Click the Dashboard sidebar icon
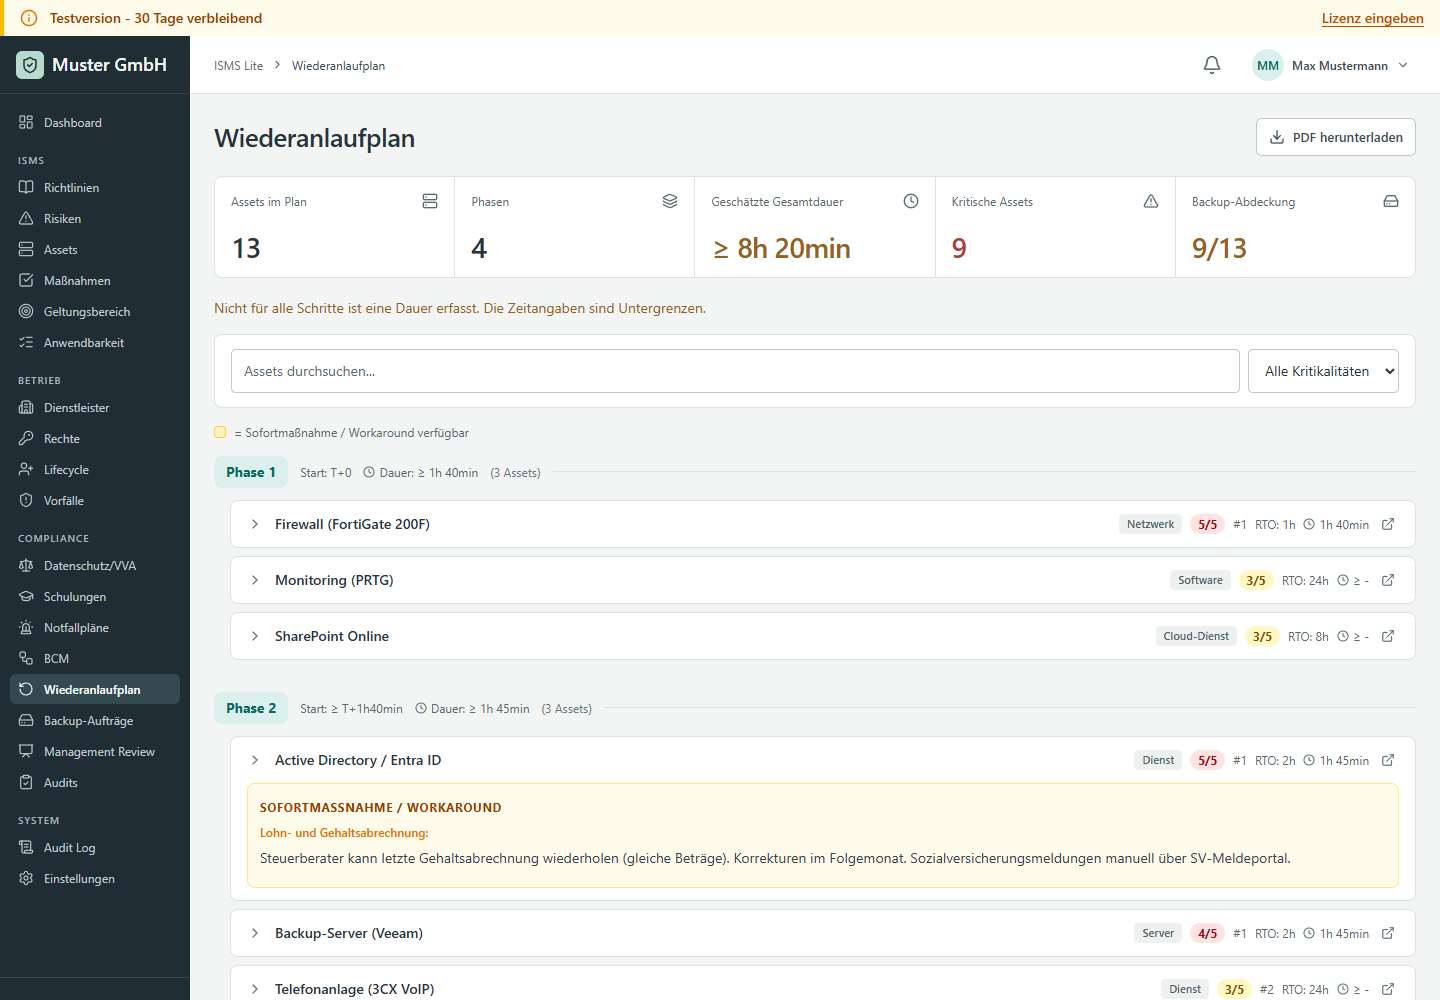This screenshot has width=1440, height=1000. pyautogui.click(x=26, y=122)
